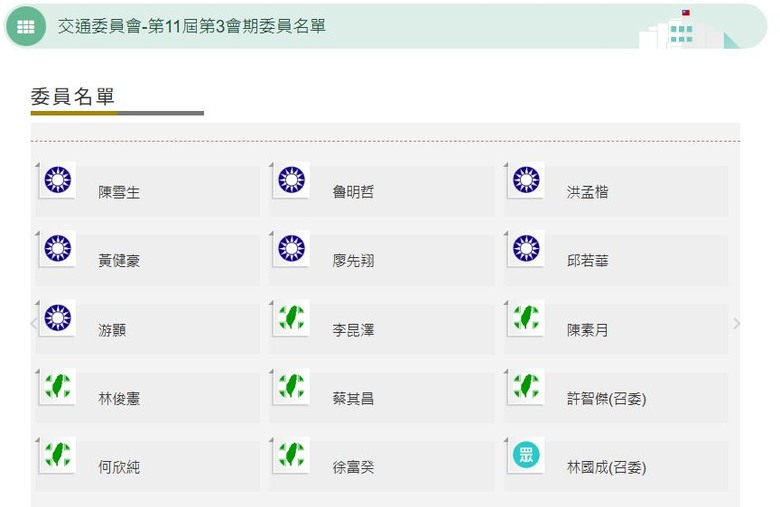The width and height of the screenshot is (780, 507).
Task: Select convener 許智傑(召委)
Action: coord(606,399)
